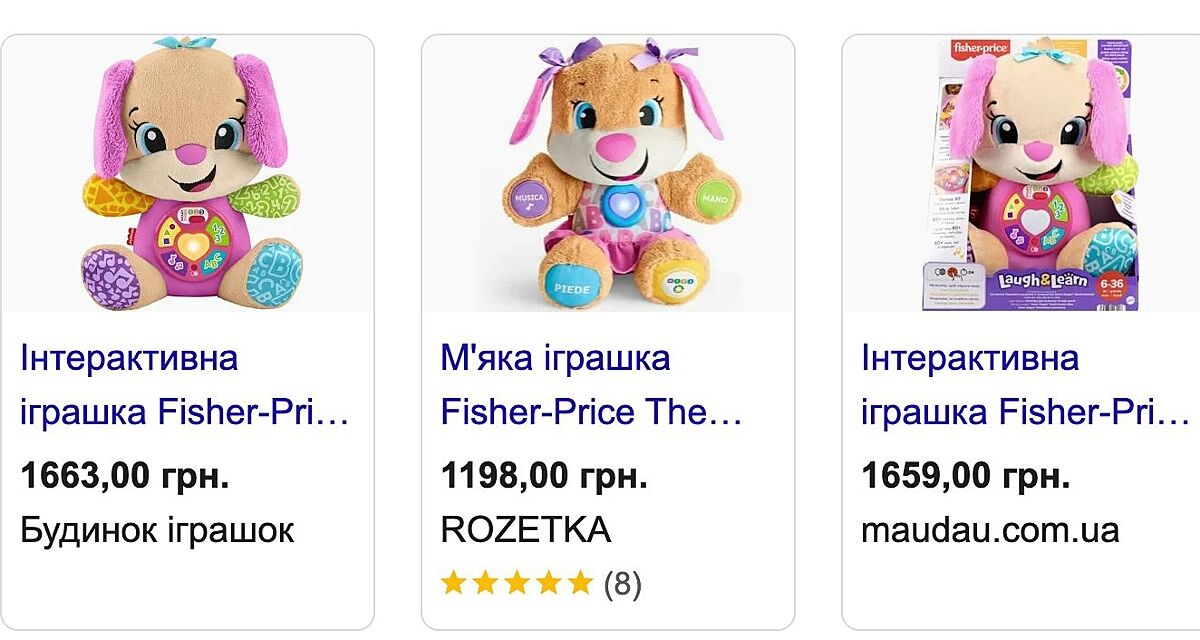The height and width of the screenshot is (640, 1200).
Task: Select the 'Будинок іграшок' store name
Action: pyautogui.click(x=157, y=530)
